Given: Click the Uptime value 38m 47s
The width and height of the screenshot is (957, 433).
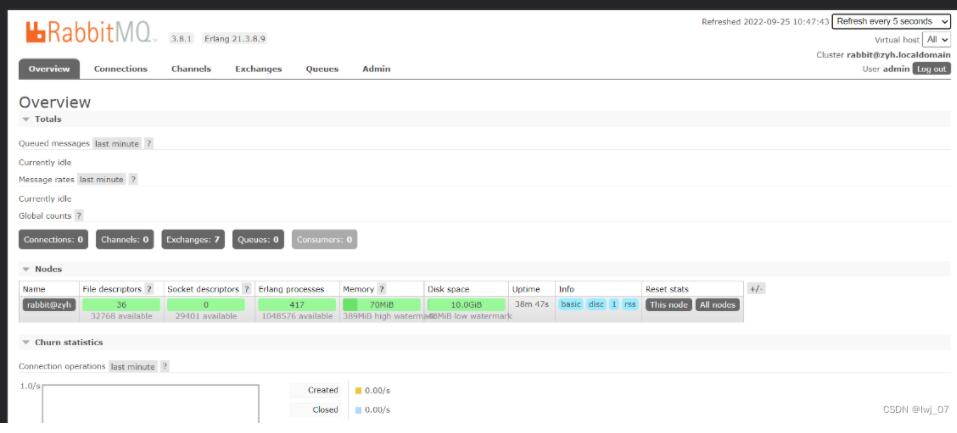Looking at the screenshot, I should [531, 304].
